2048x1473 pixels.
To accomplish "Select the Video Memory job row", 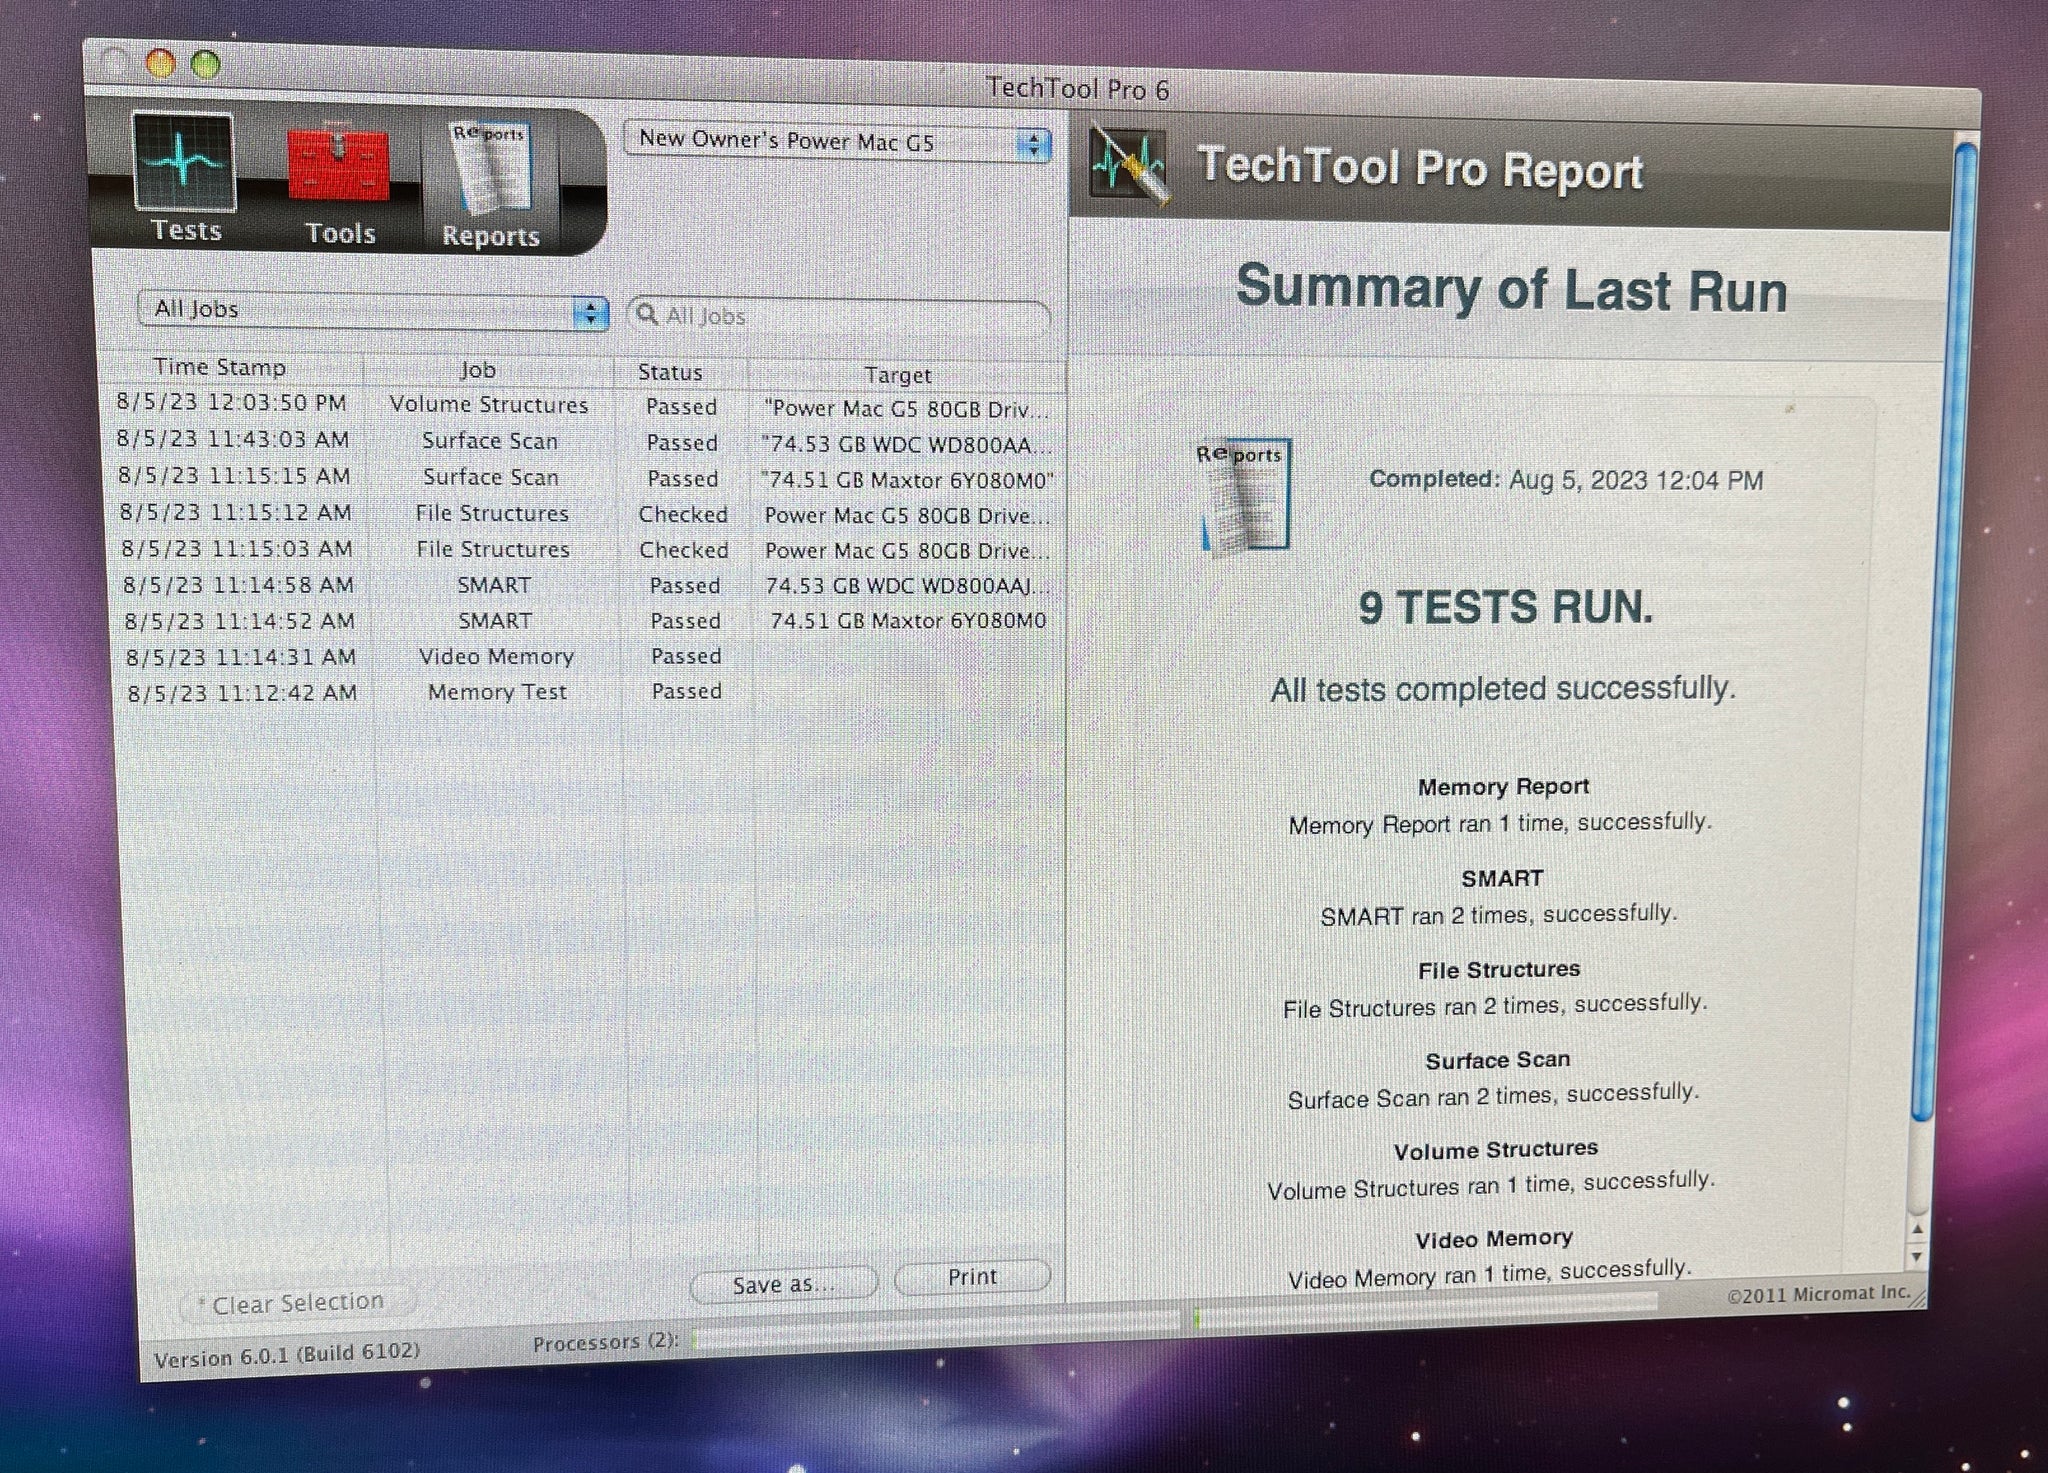I will click(x=590, y=657).
